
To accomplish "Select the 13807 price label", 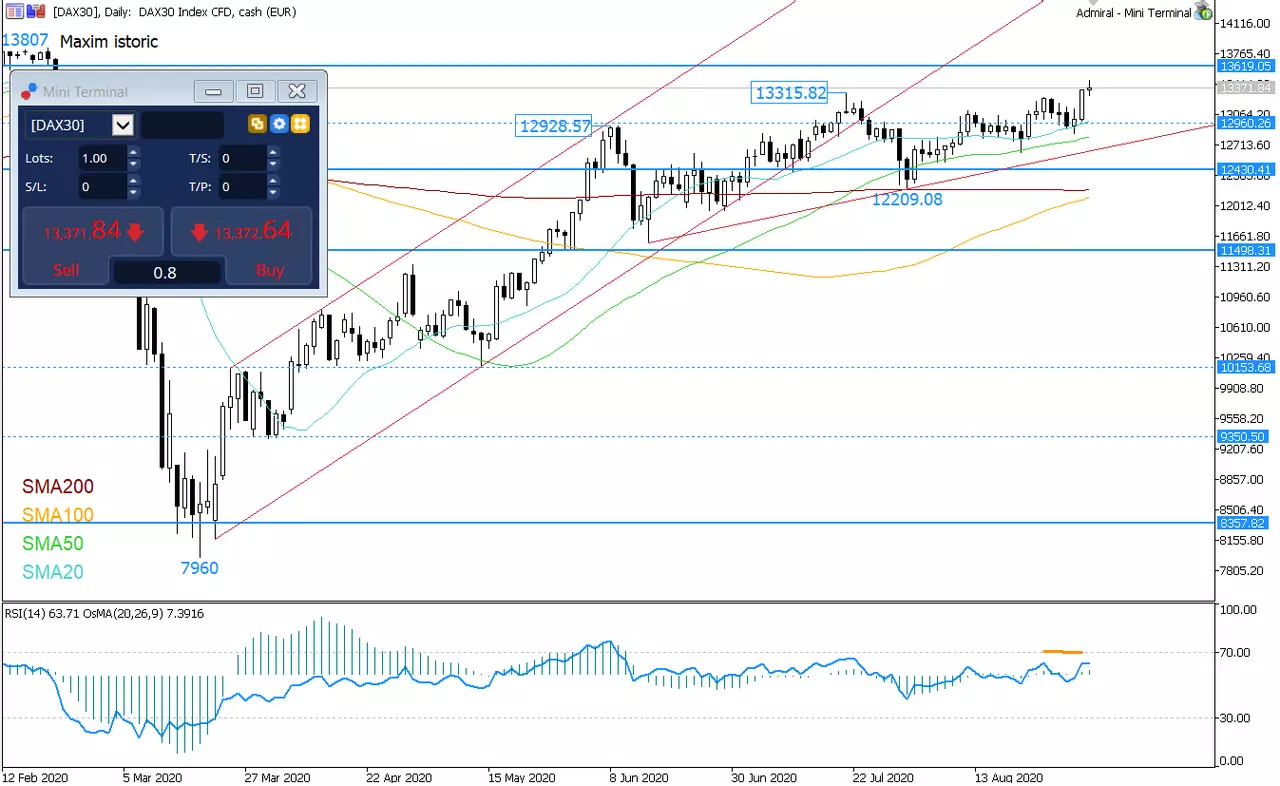I will [x=25, y=41].
